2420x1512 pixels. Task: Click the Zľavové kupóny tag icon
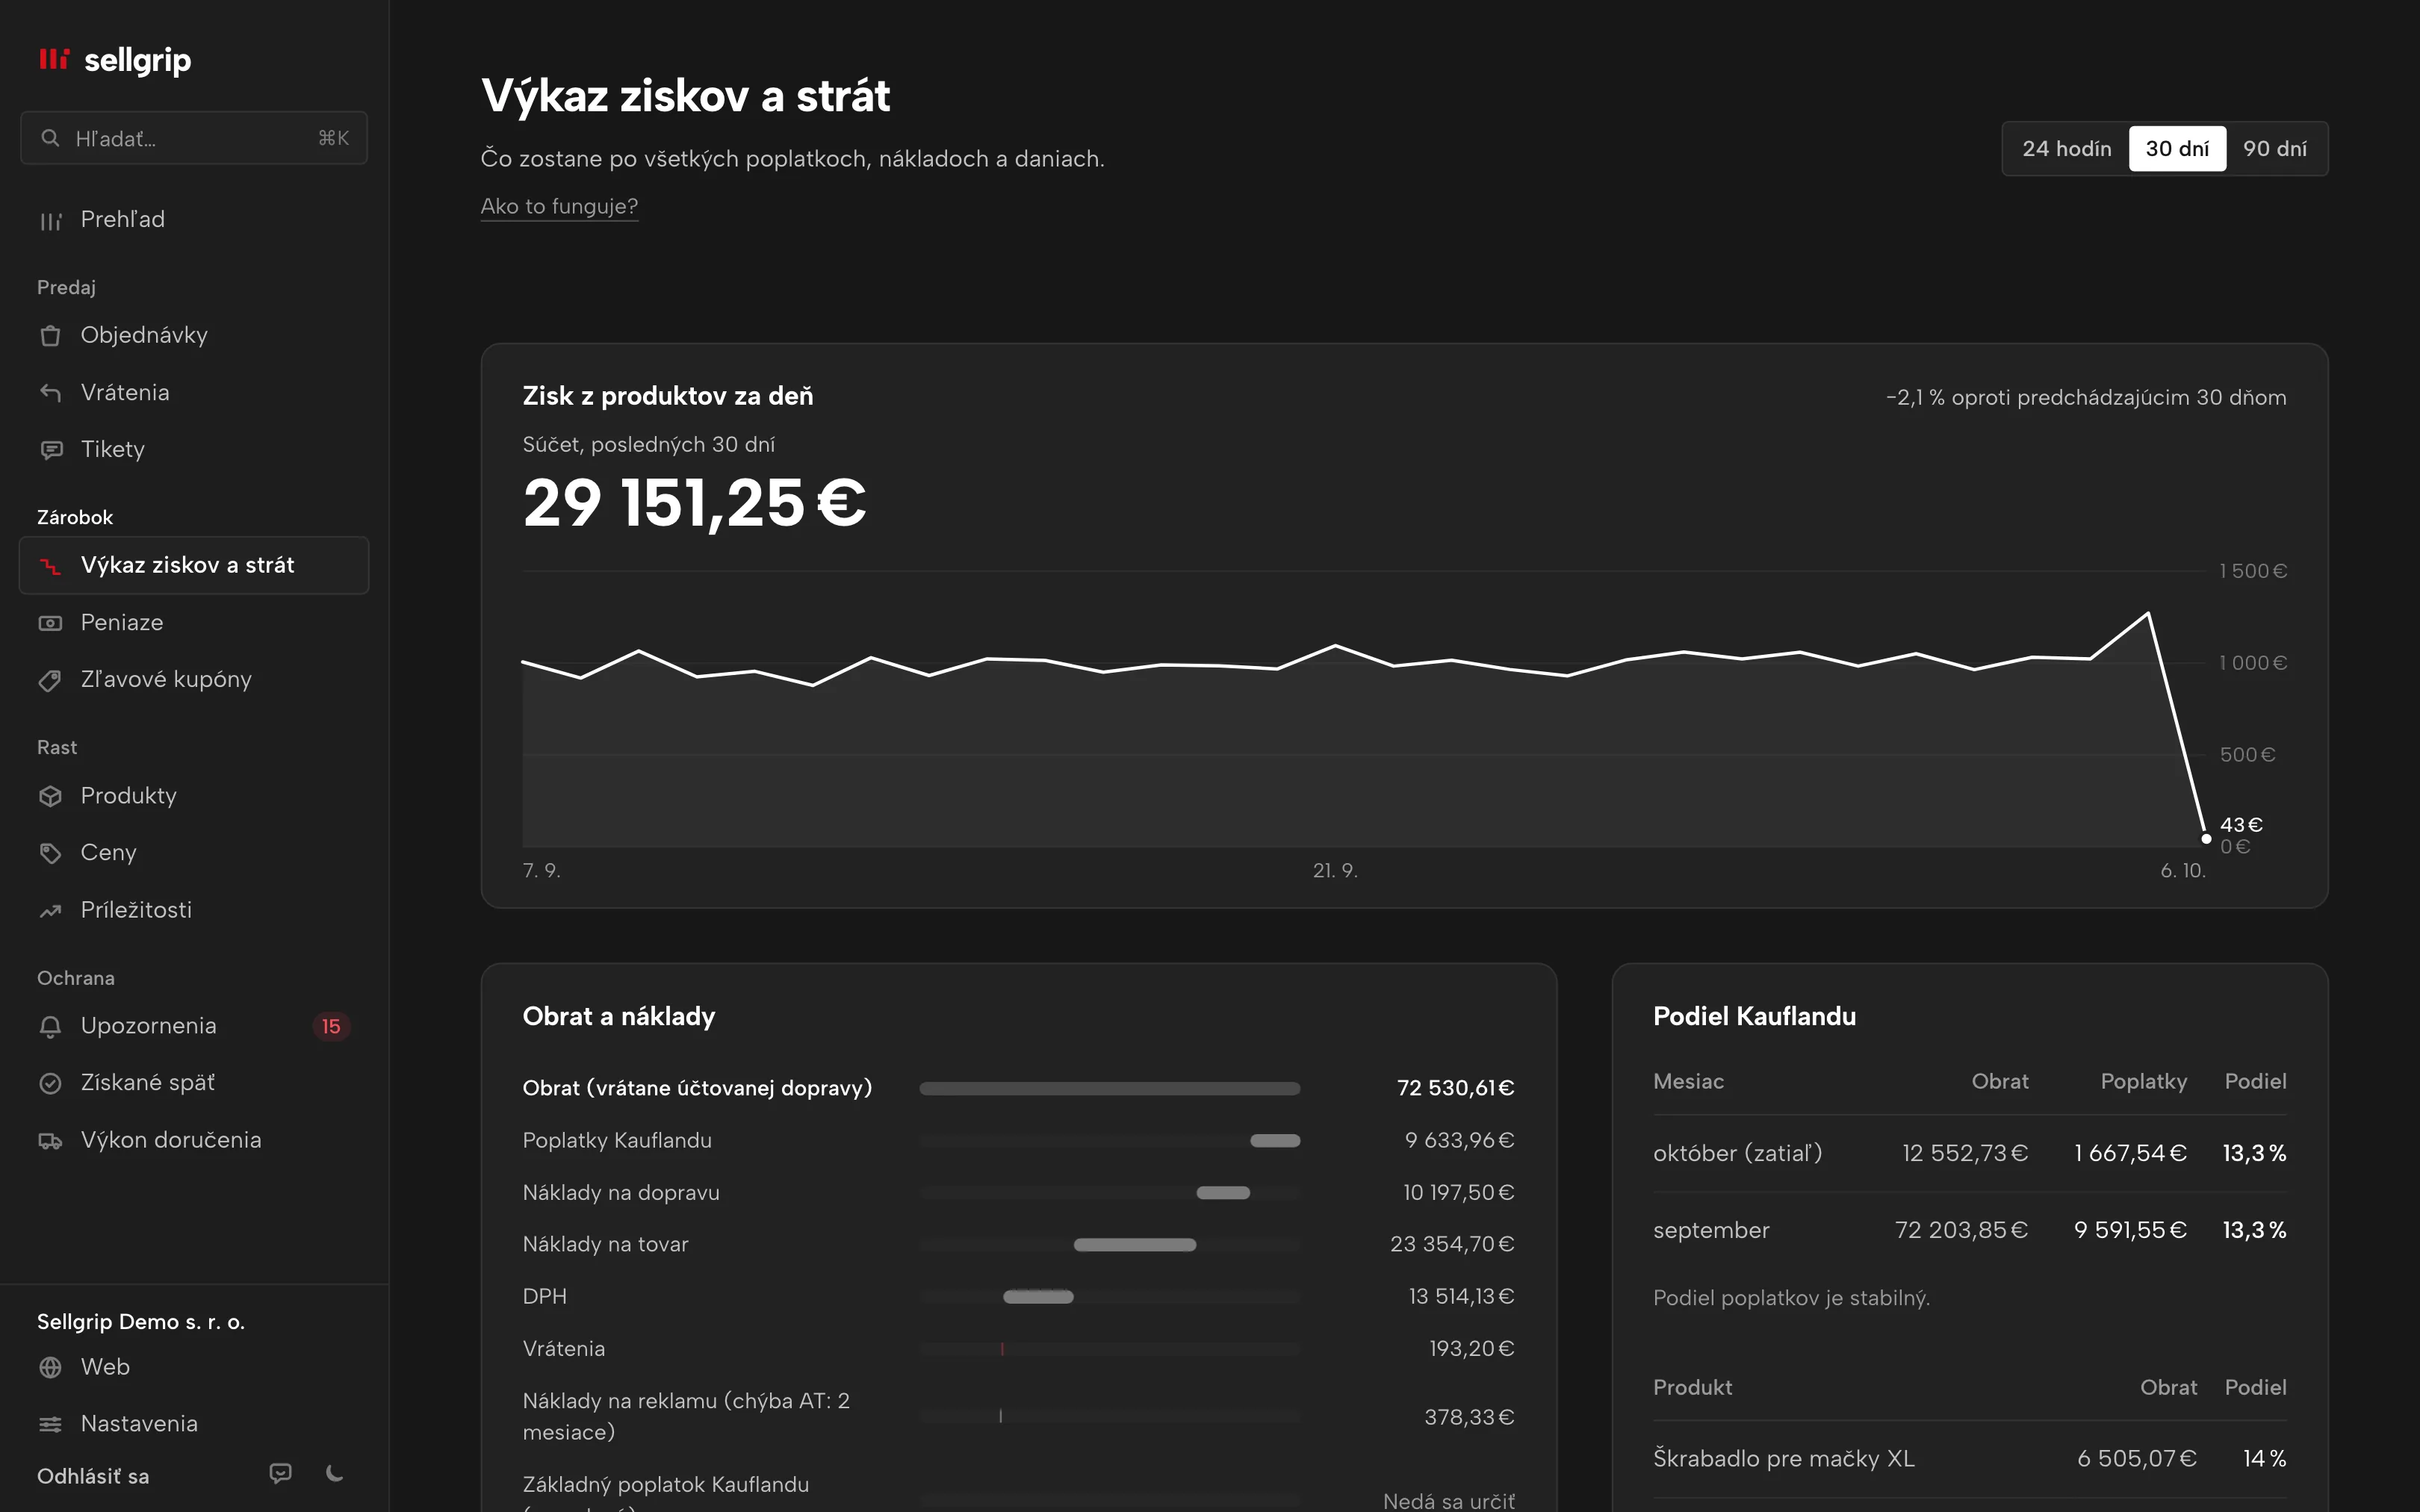(x=50, y=680)
